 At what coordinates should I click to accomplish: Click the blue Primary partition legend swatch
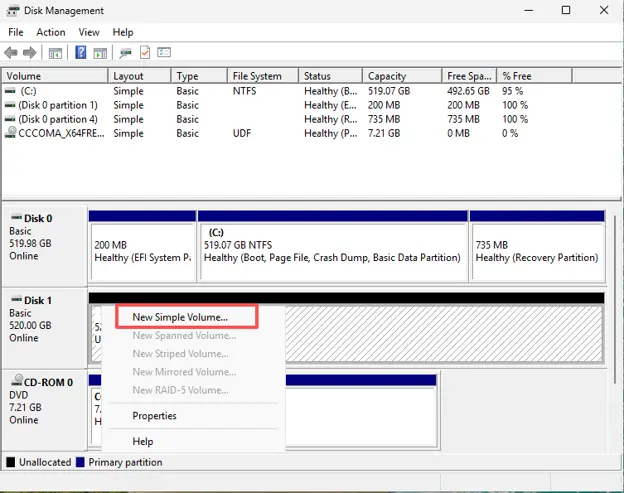point(80,462)
